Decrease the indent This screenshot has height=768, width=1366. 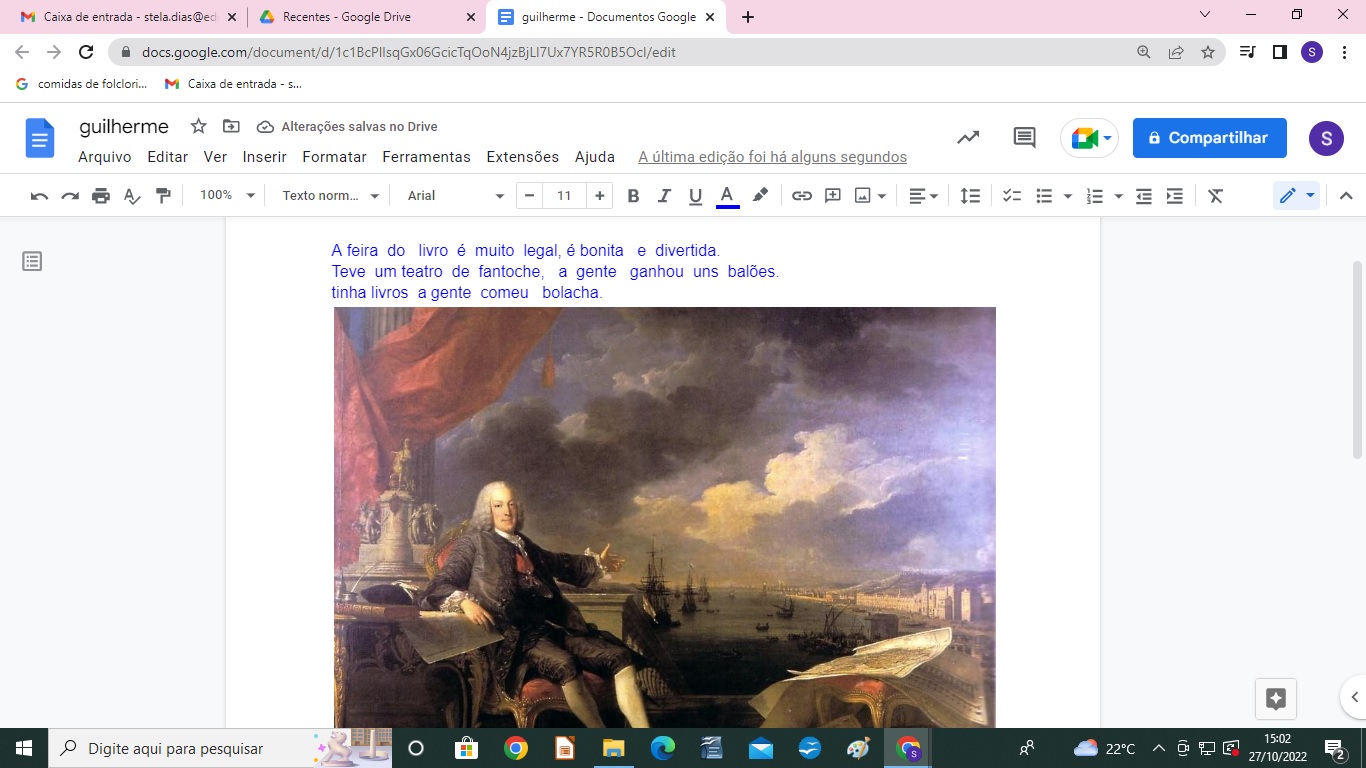(1144, 196)
